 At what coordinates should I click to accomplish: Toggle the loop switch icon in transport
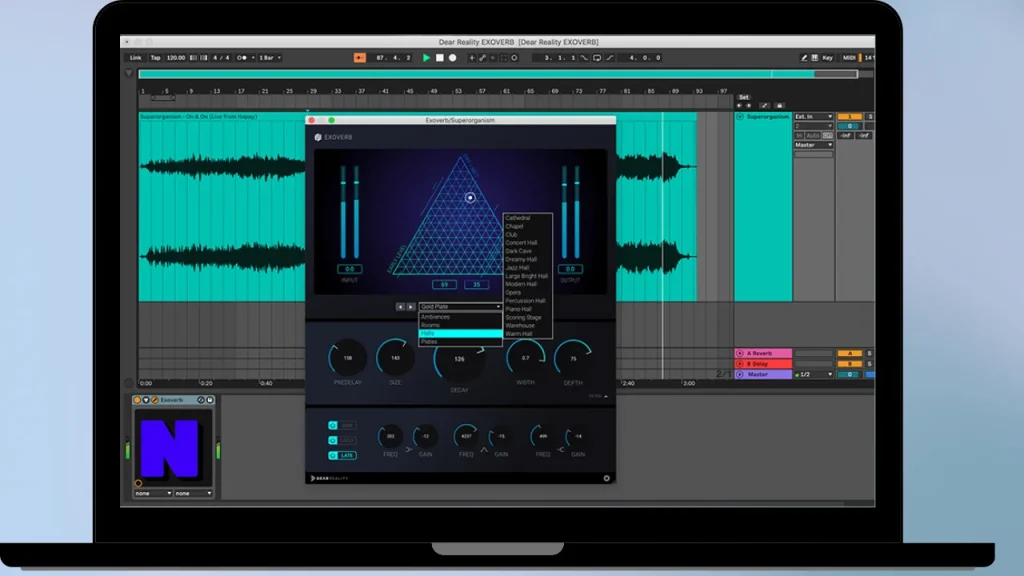597,57
